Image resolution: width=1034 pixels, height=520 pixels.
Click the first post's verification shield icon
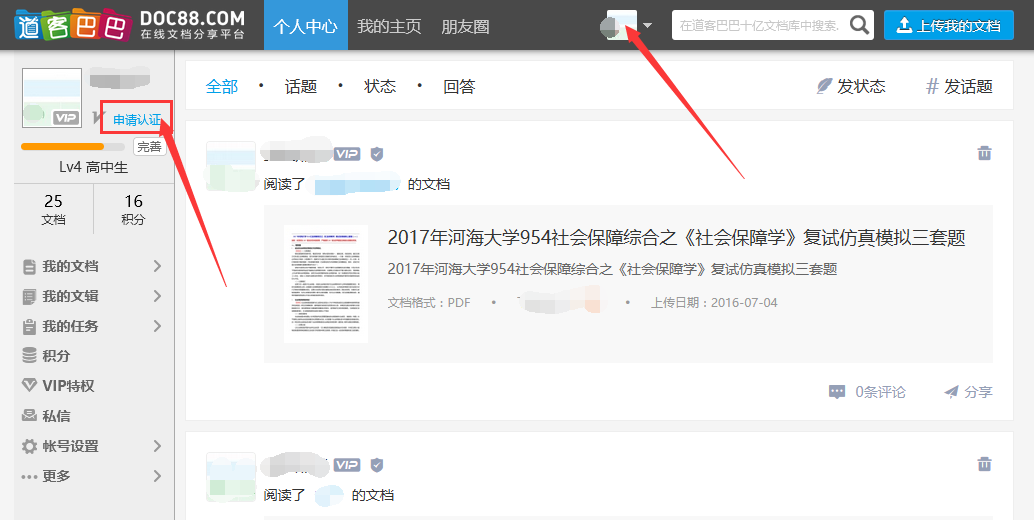377,154
